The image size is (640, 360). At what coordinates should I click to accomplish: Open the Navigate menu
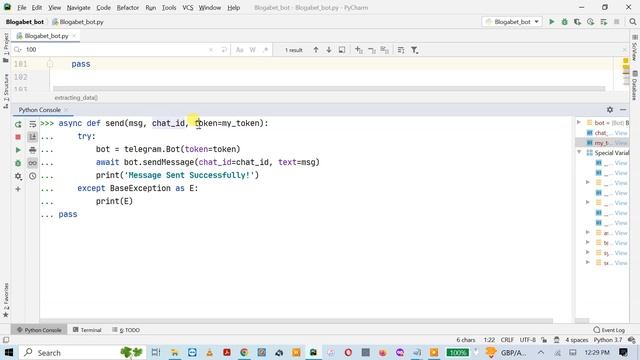click(x=78, y=7)
